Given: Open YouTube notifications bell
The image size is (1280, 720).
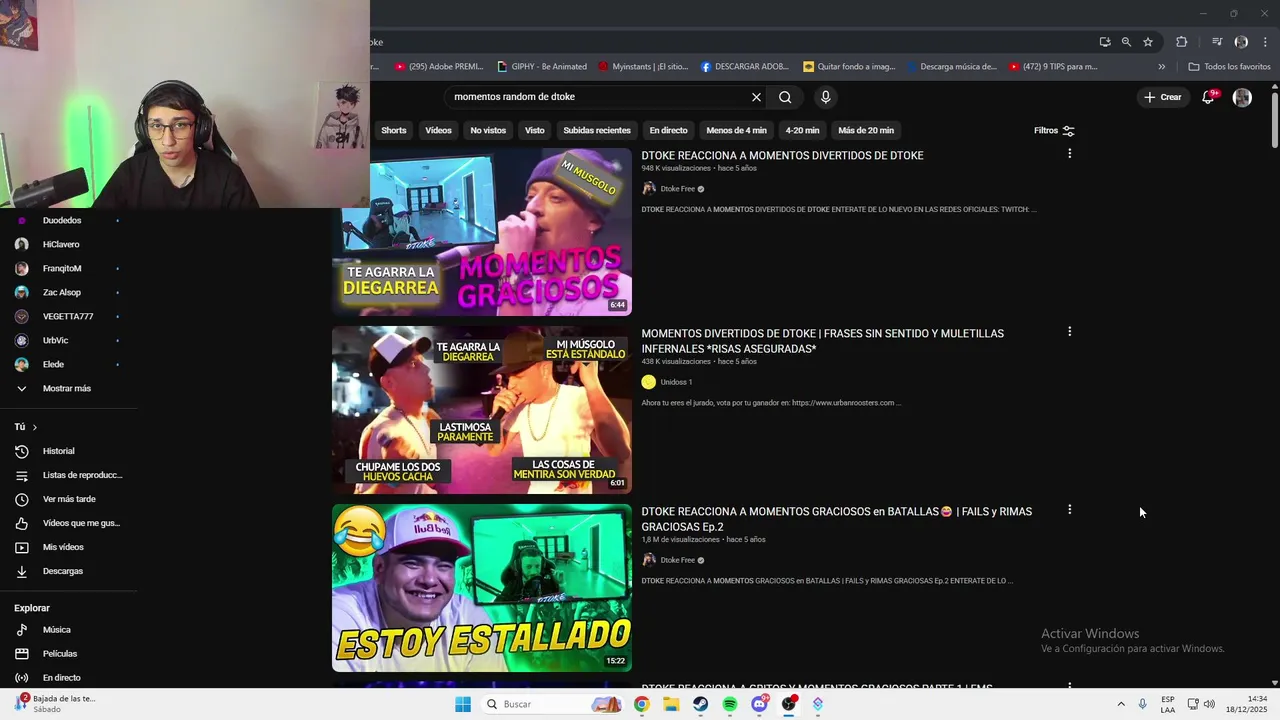Looking at the screenshot, I should tap(1208, 97).
